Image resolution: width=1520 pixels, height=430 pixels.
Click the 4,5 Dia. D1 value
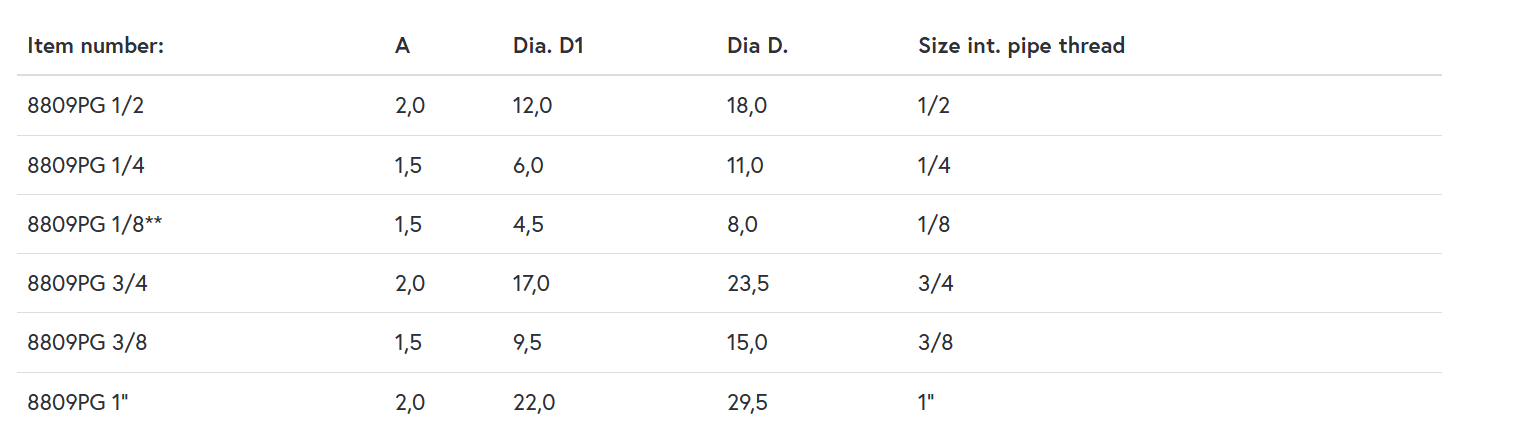[528, 224]
